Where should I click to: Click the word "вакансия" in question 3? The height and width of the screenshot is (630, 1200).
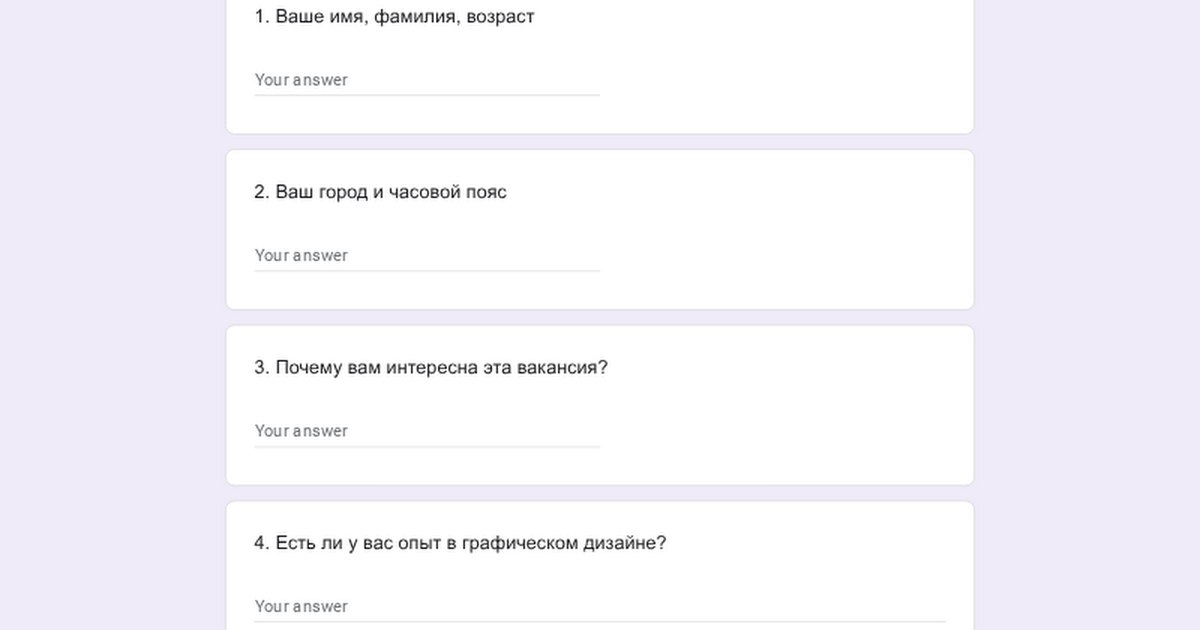click(x=558, y=367)
